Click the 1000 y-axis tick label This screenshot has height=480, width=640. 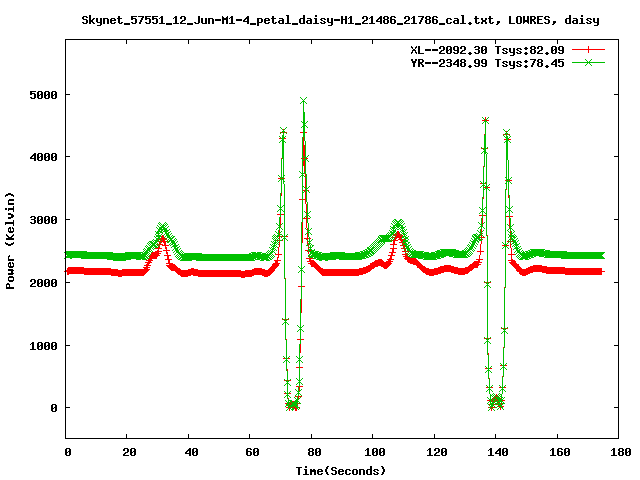tap(43, 346)
